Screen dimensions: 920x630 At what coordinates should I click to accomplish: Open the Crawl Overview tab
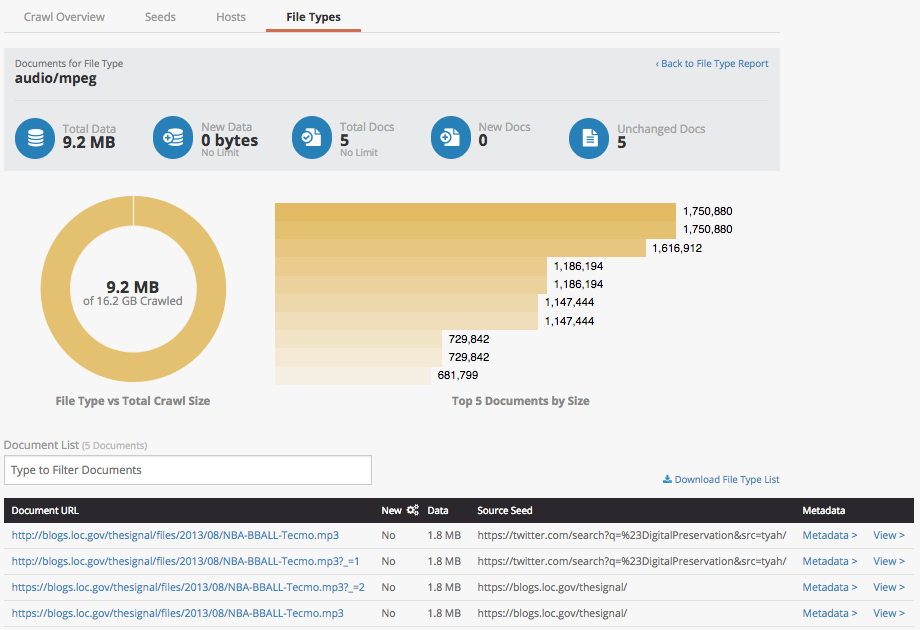tap(64, 17)
